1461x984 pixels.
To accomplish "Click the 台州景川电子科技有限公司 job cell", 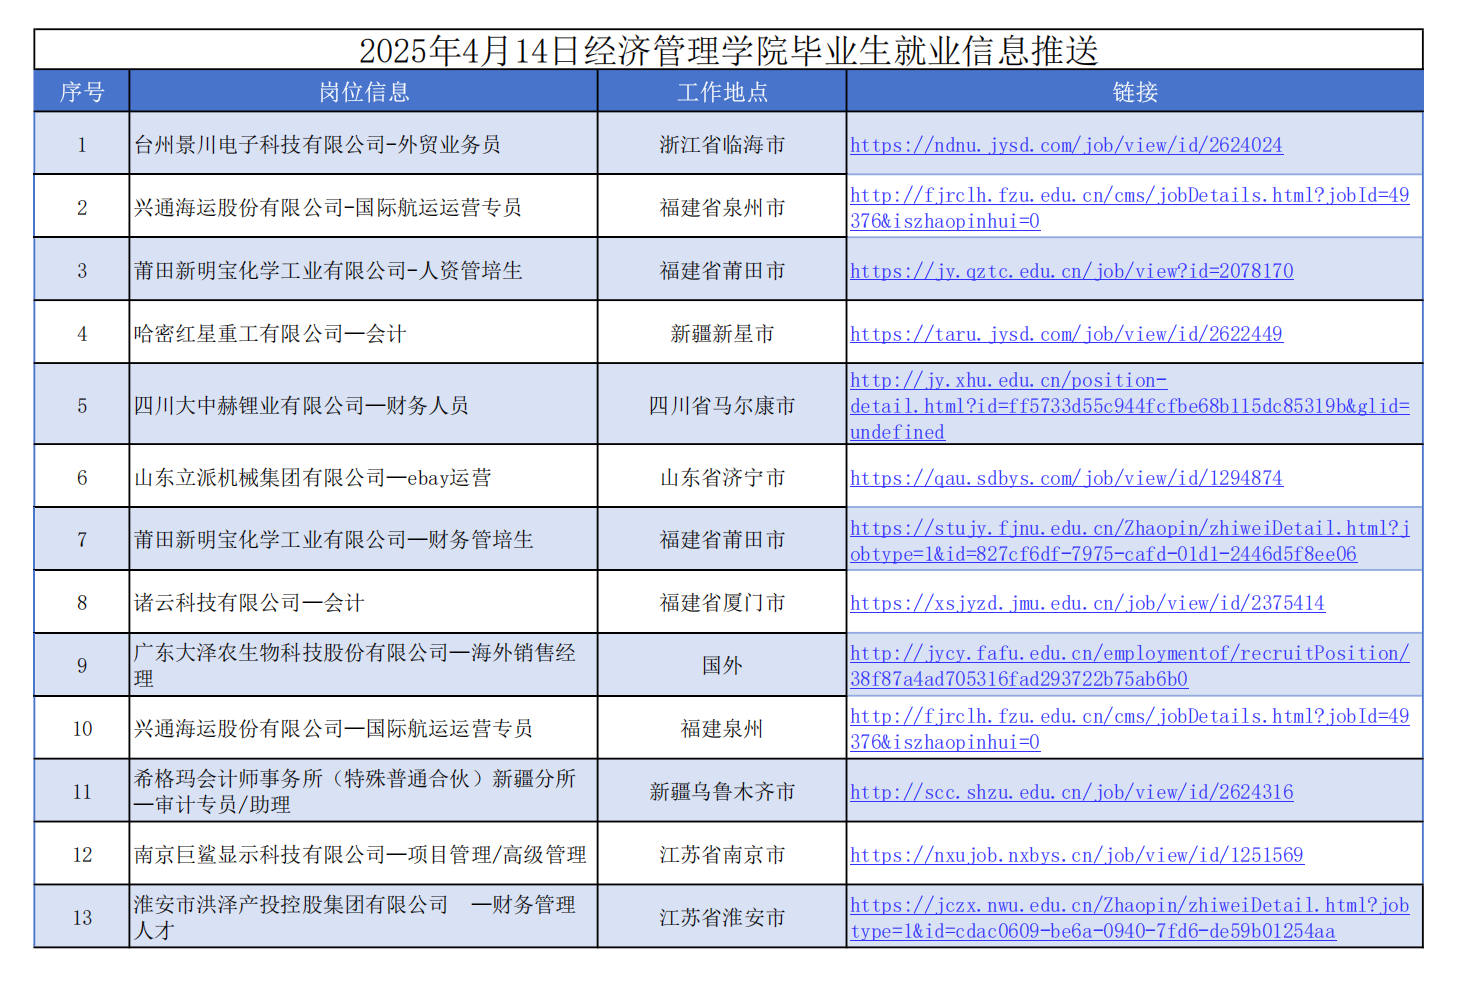I will [318, 145].
